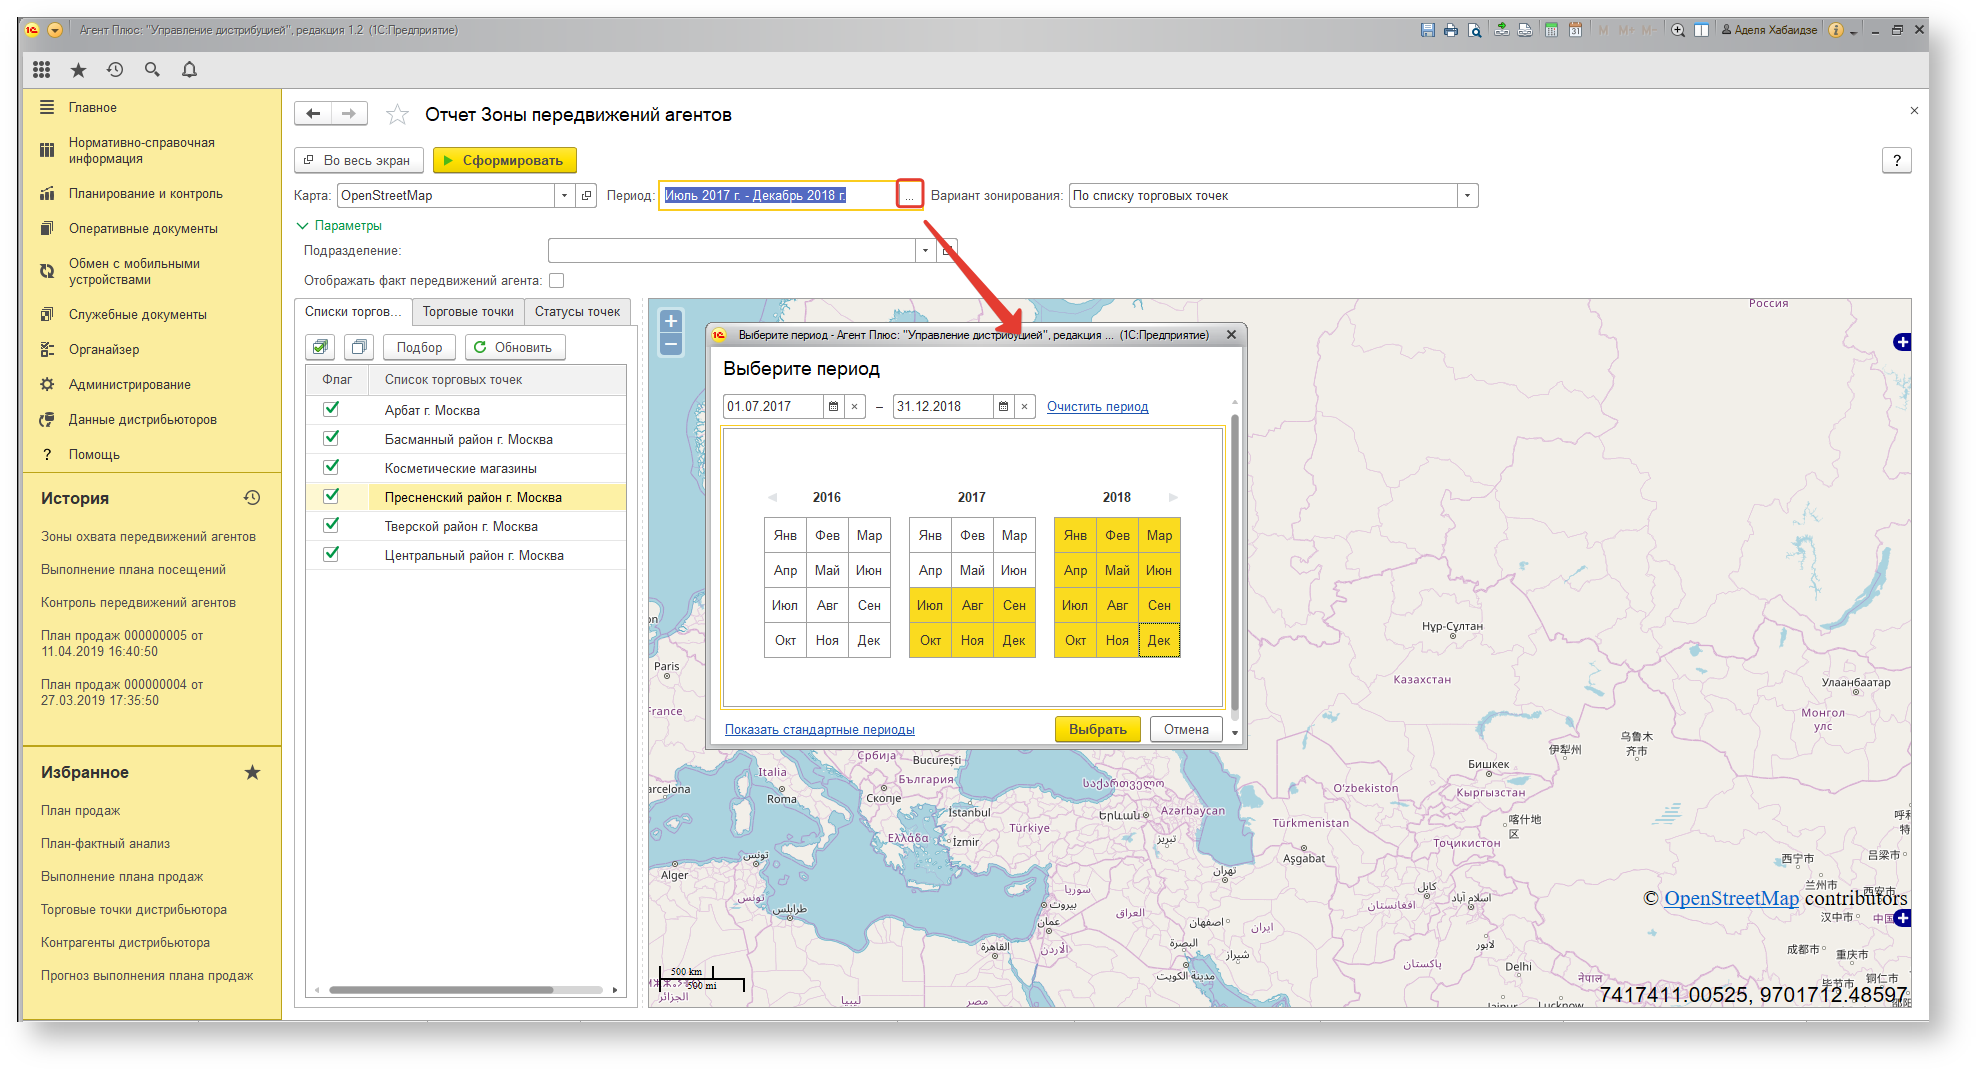Click Показать стандартные периоды link
This screenshot has height=1070, width=1977.
click(819, 730)
